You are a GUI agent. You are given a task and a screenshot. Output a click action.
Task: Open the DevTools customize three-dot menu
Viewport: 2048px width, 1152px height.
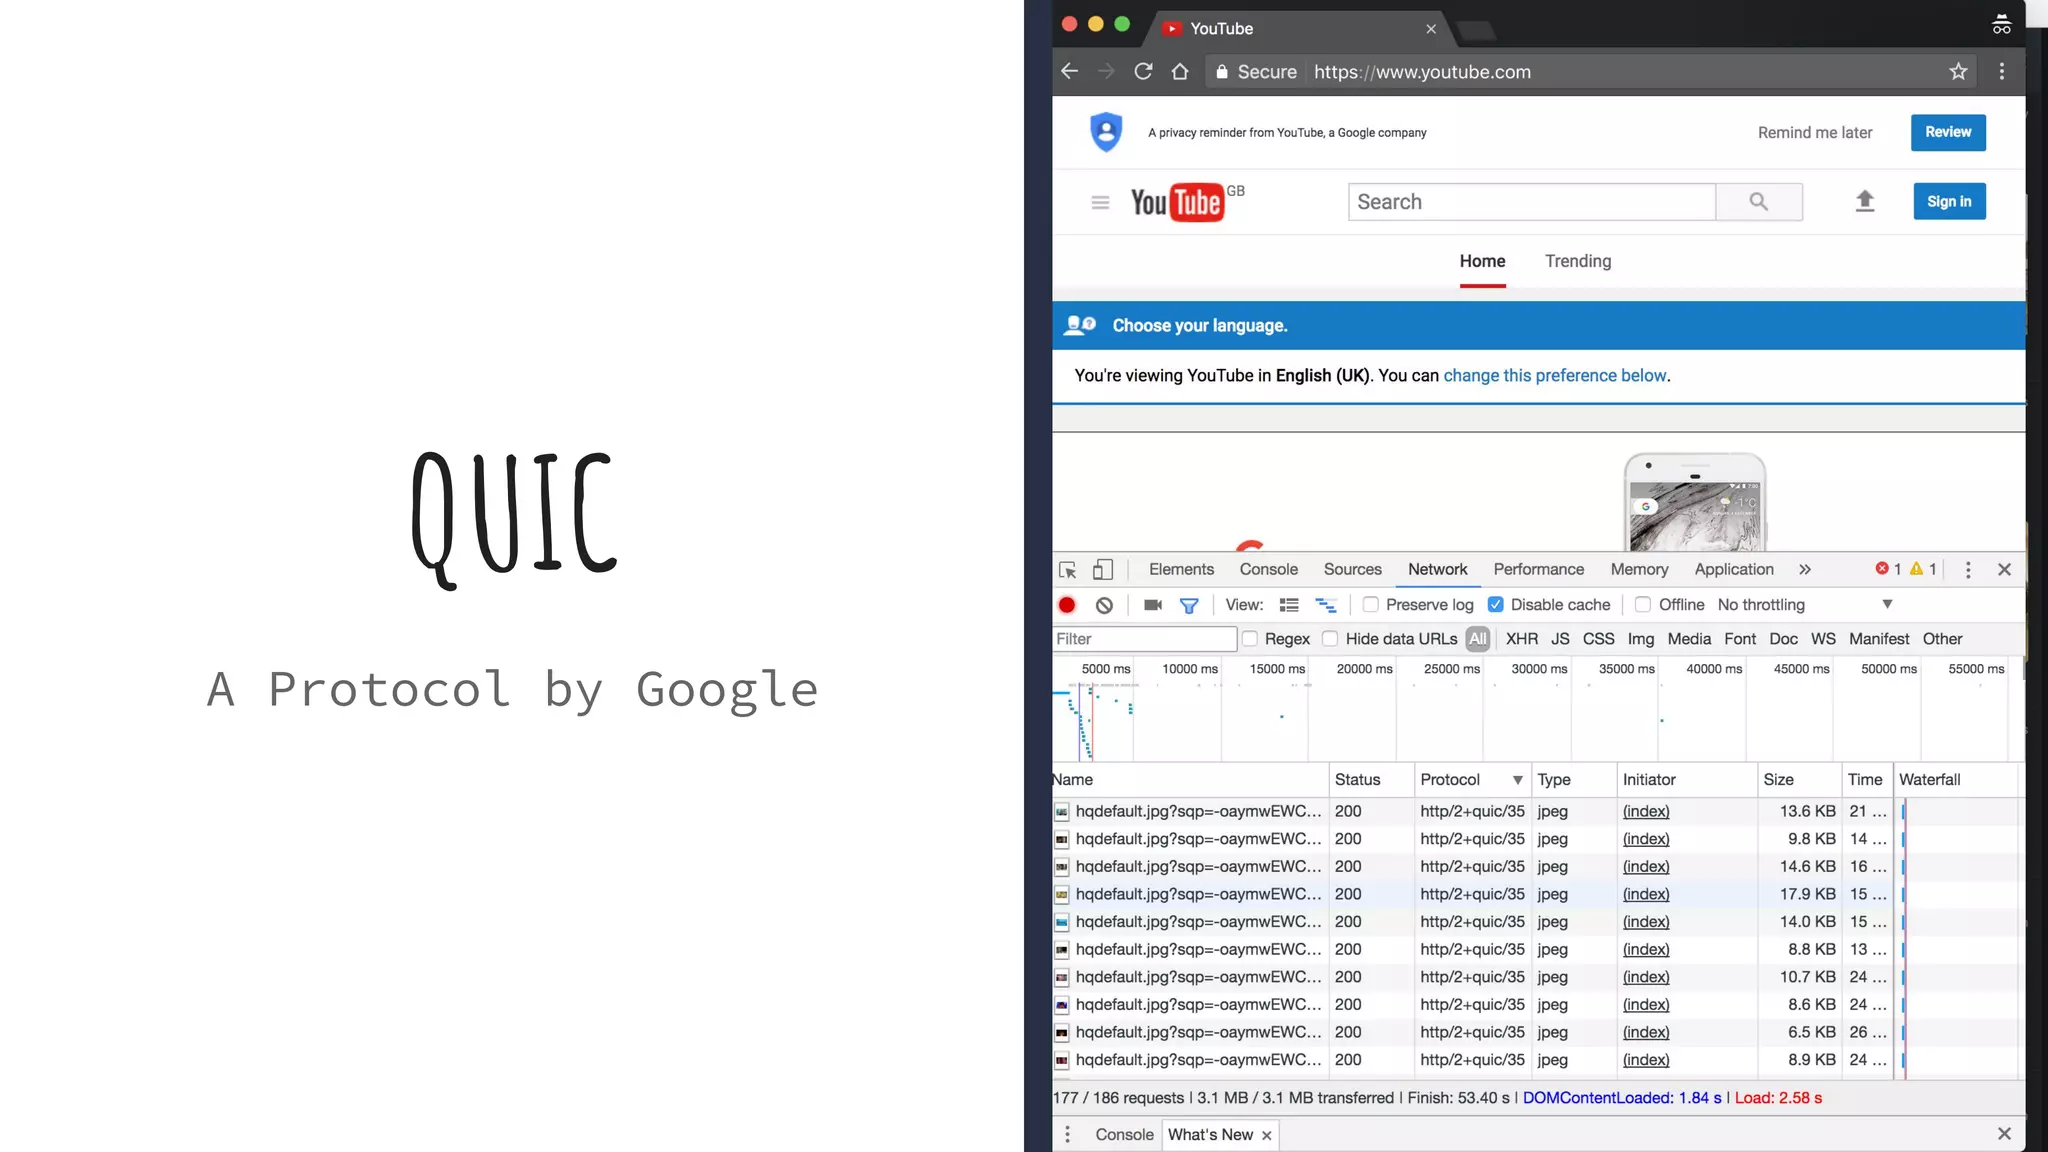(1968, 570)
